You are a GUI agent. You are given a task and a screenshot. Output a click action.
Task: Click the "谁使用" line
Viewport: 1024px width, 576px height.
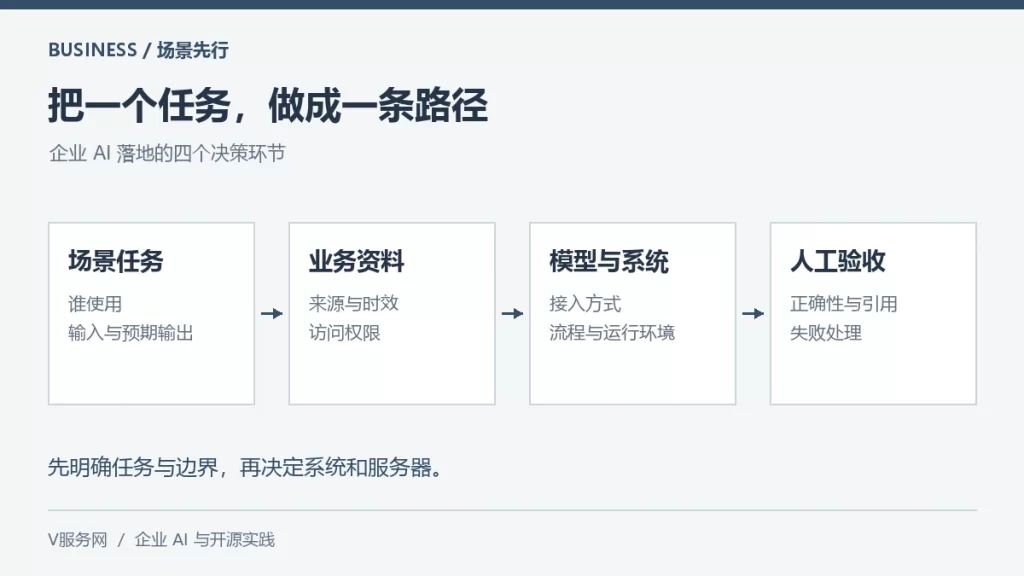[x=95, y=304]
